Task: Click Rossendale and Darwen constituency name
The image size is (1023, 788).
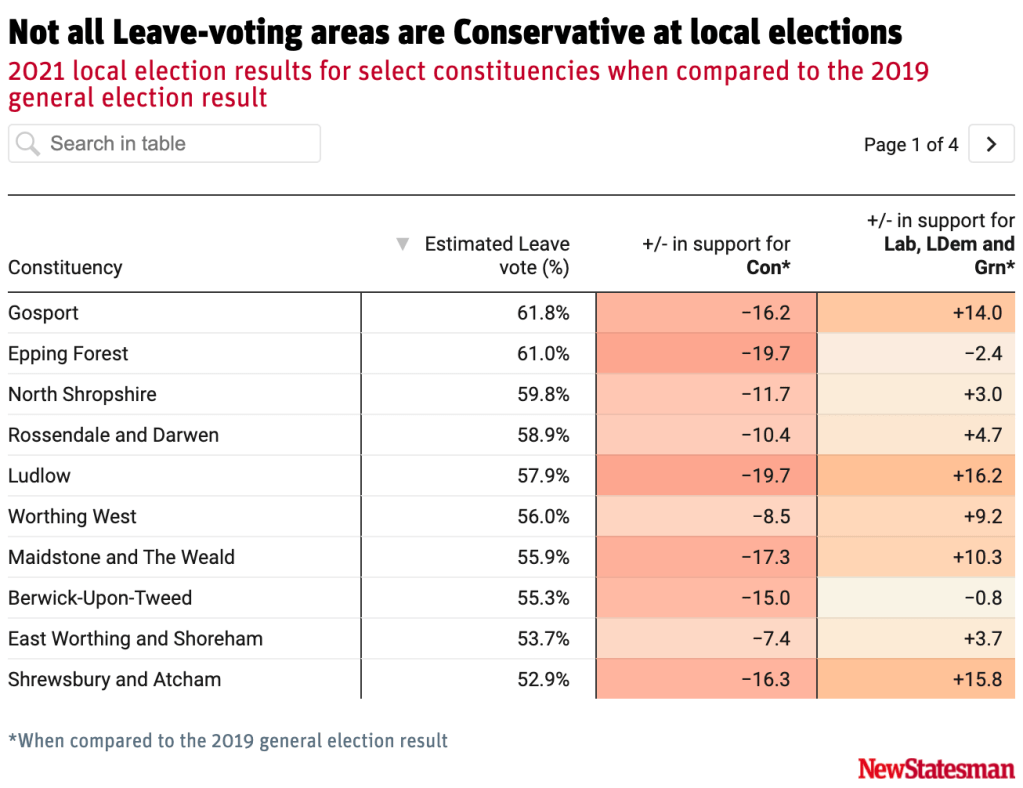Action: (x=113, y=436)
